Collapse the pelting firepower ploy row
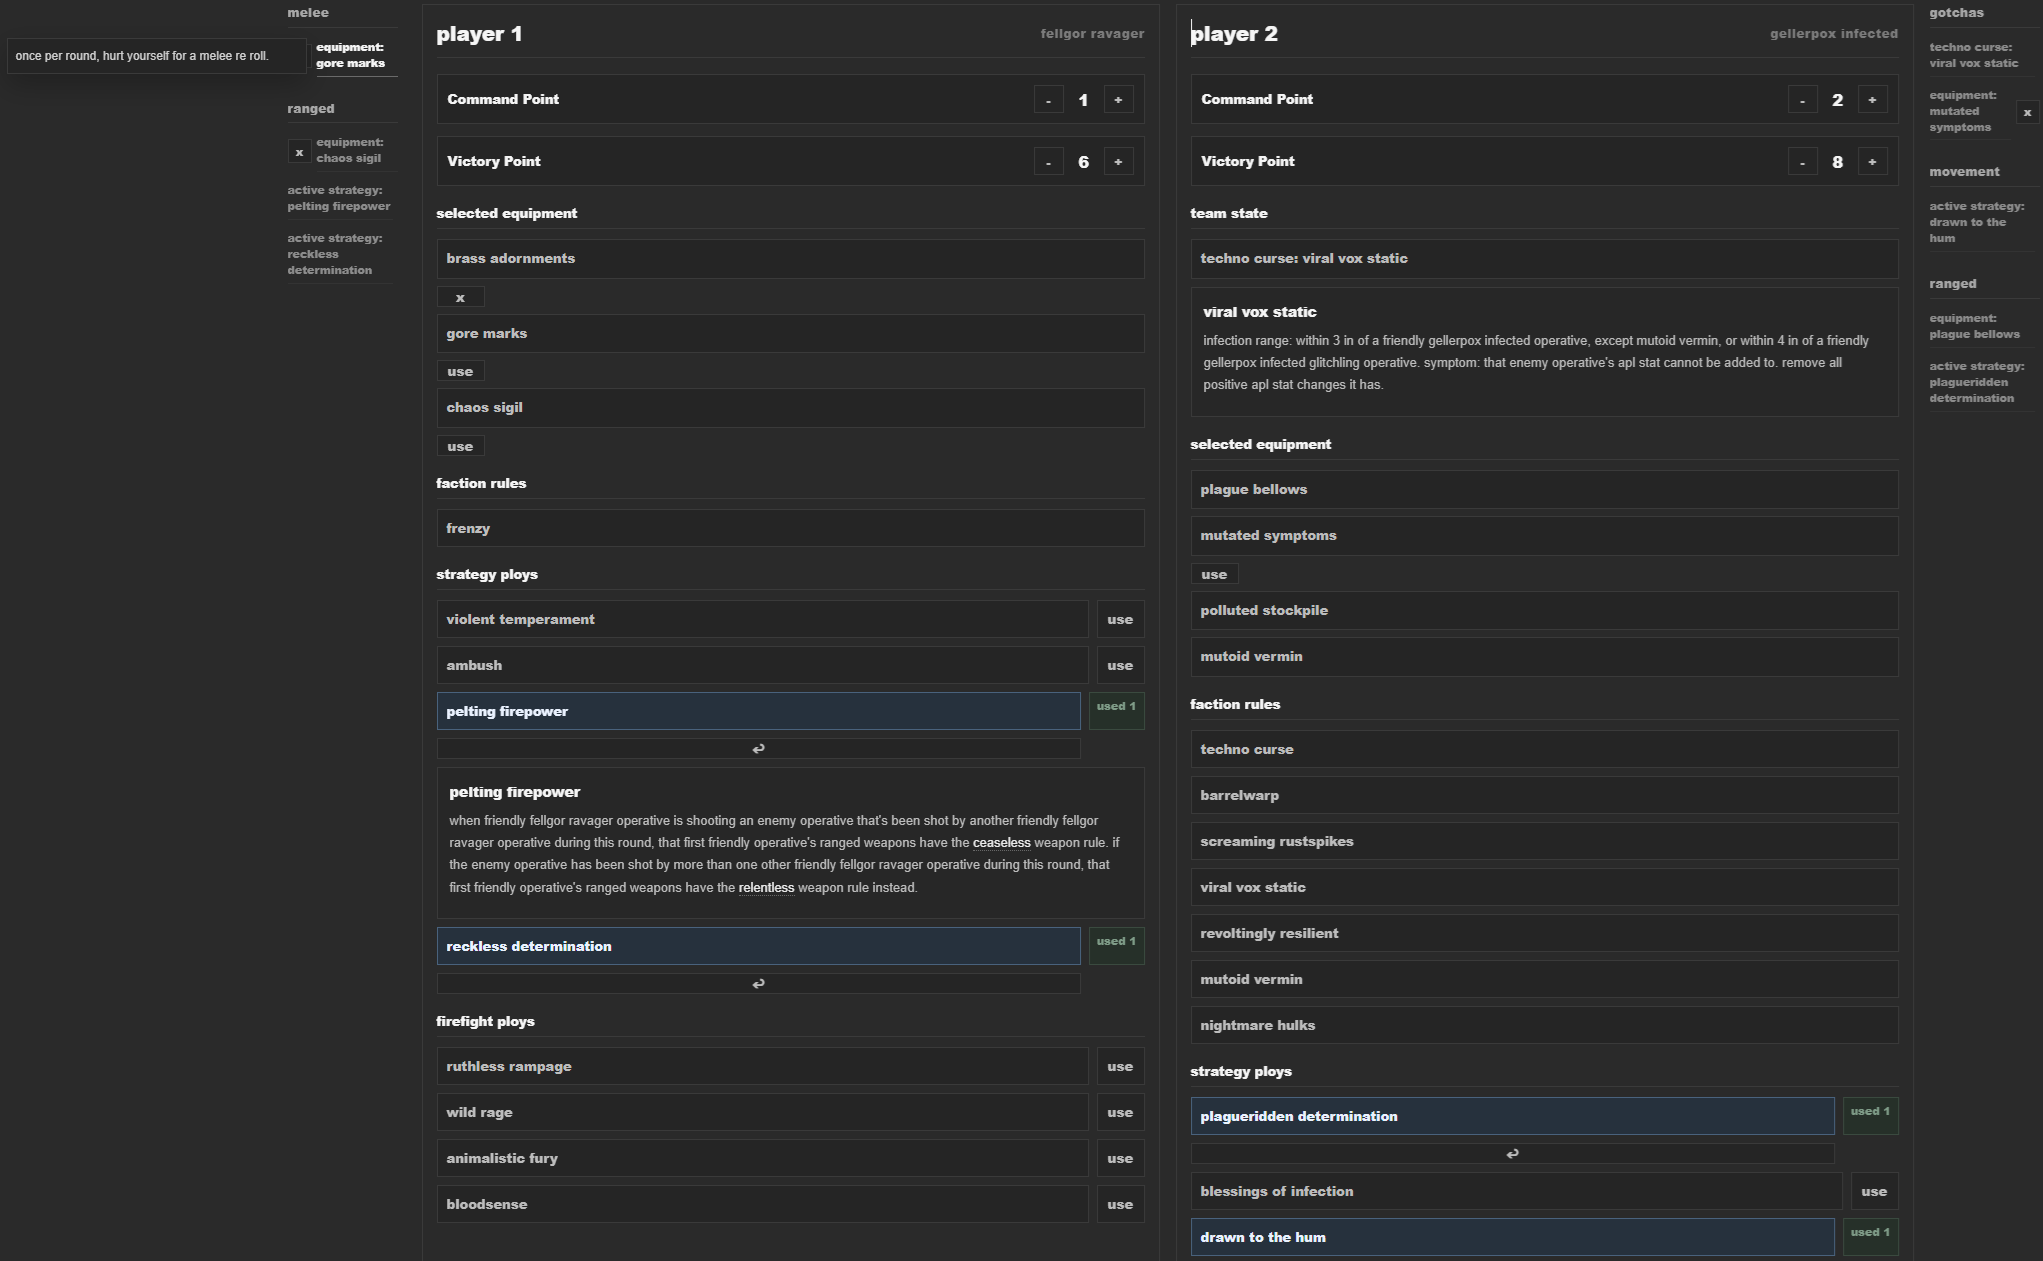Viewport: 2043px width, 1261px height. coord(758,711)
